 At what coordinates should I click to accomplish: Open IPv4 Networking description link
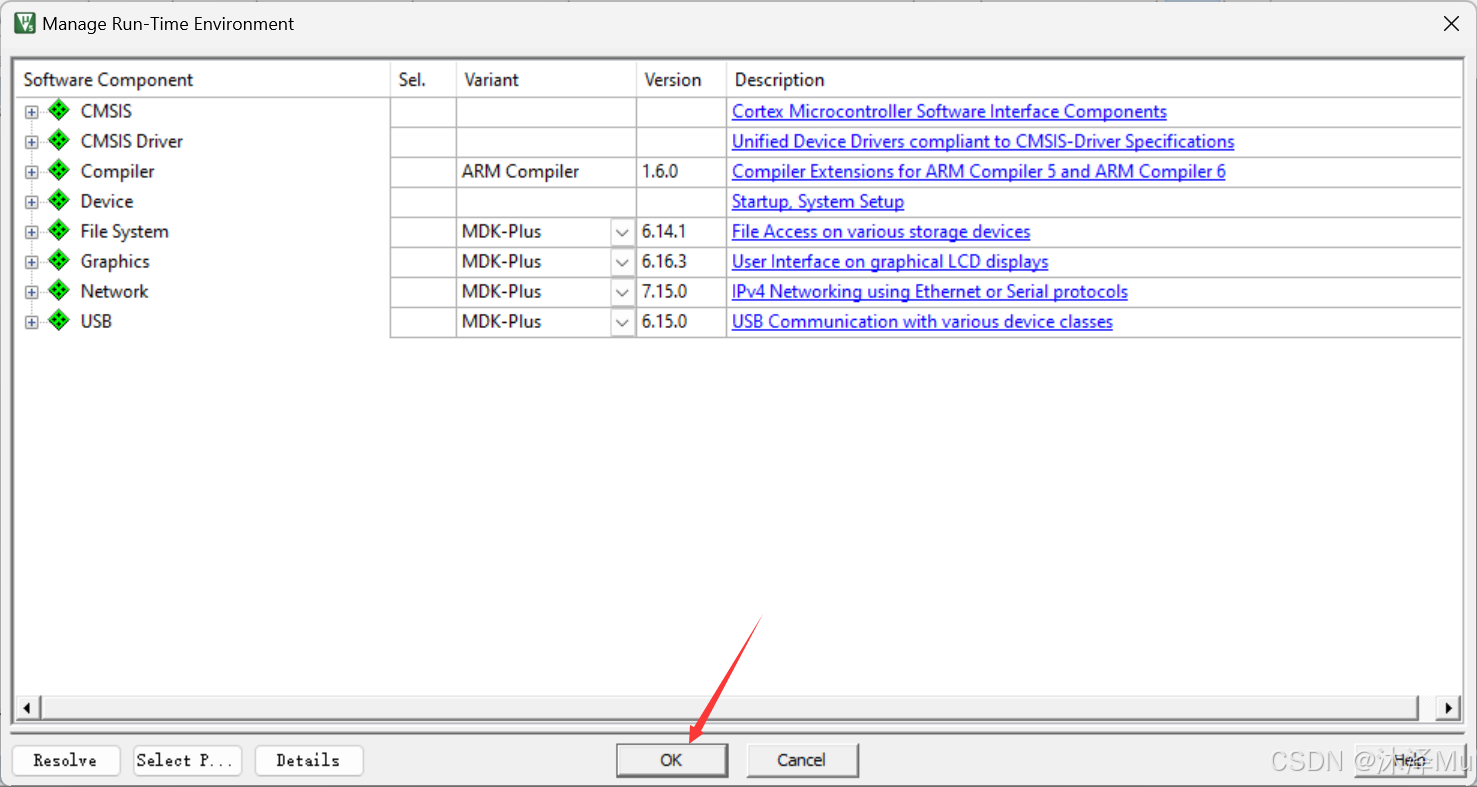click(x=930, y=291)
